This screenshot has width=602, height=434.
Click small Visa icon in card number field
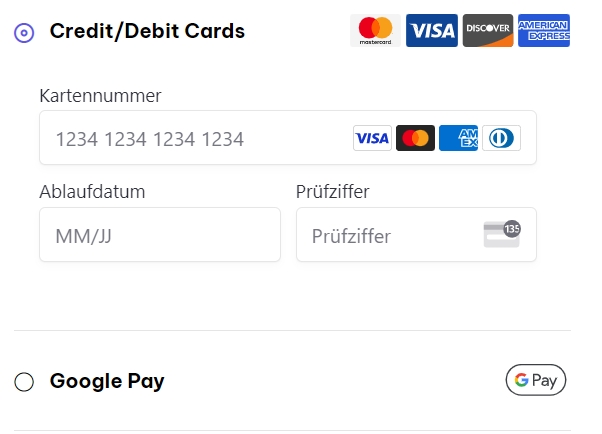372,138
